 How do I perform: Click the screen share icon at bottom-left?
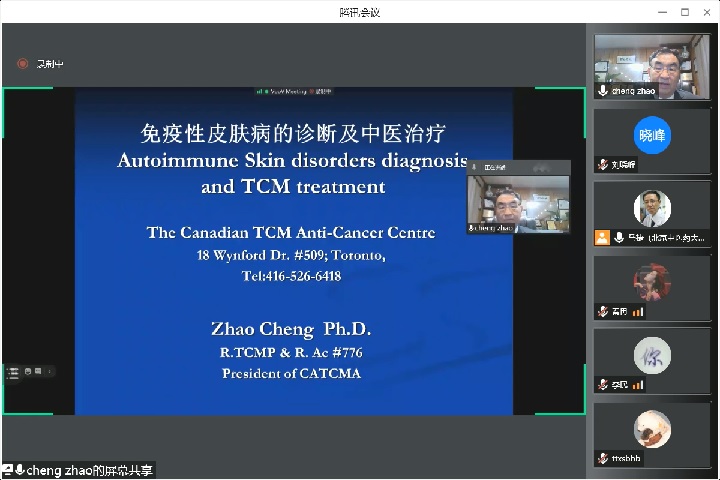(7, 470)
